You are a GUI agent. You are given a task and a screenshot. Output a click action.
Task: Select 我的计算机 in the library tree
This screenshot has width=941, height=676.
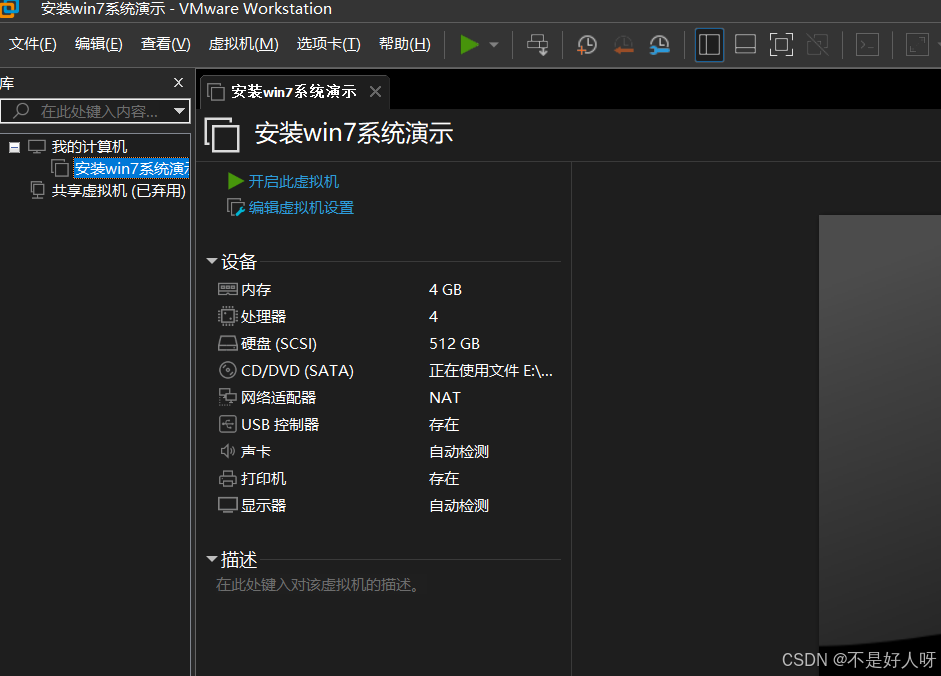89,146
